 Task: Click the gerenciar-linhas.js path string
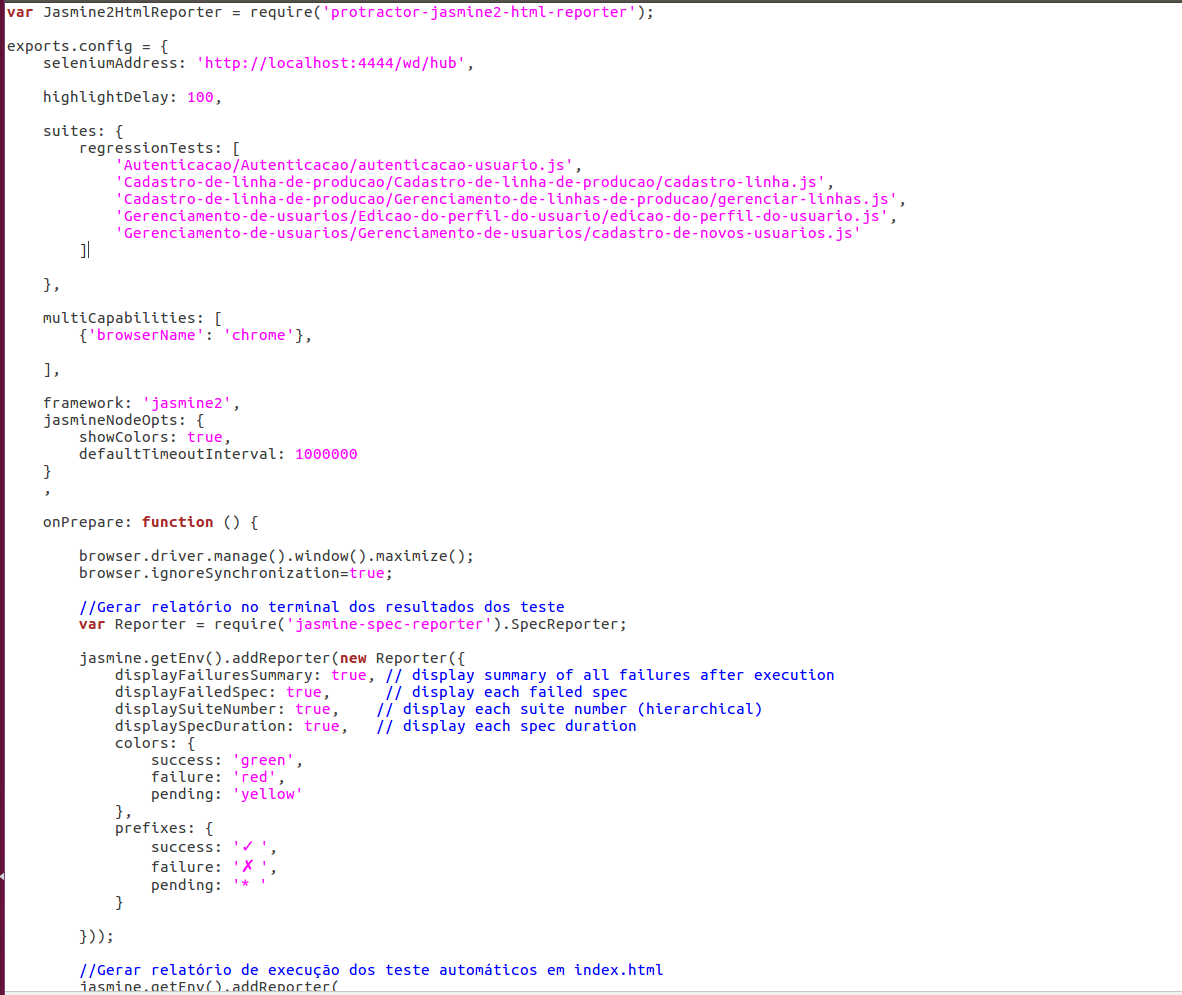[507, 199]
